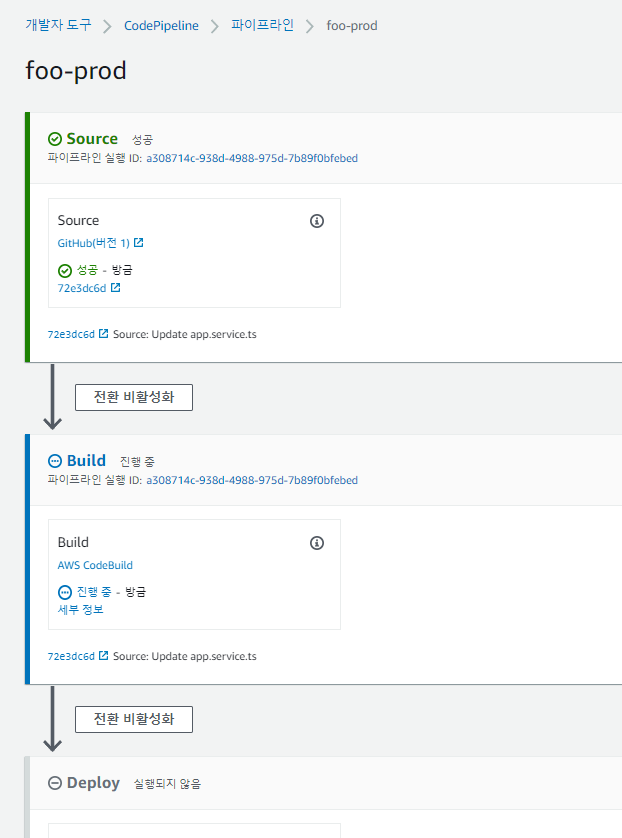622x838 pixels.
Task: Click in-progress status icon inside Build action card
Action: [65, 592]
